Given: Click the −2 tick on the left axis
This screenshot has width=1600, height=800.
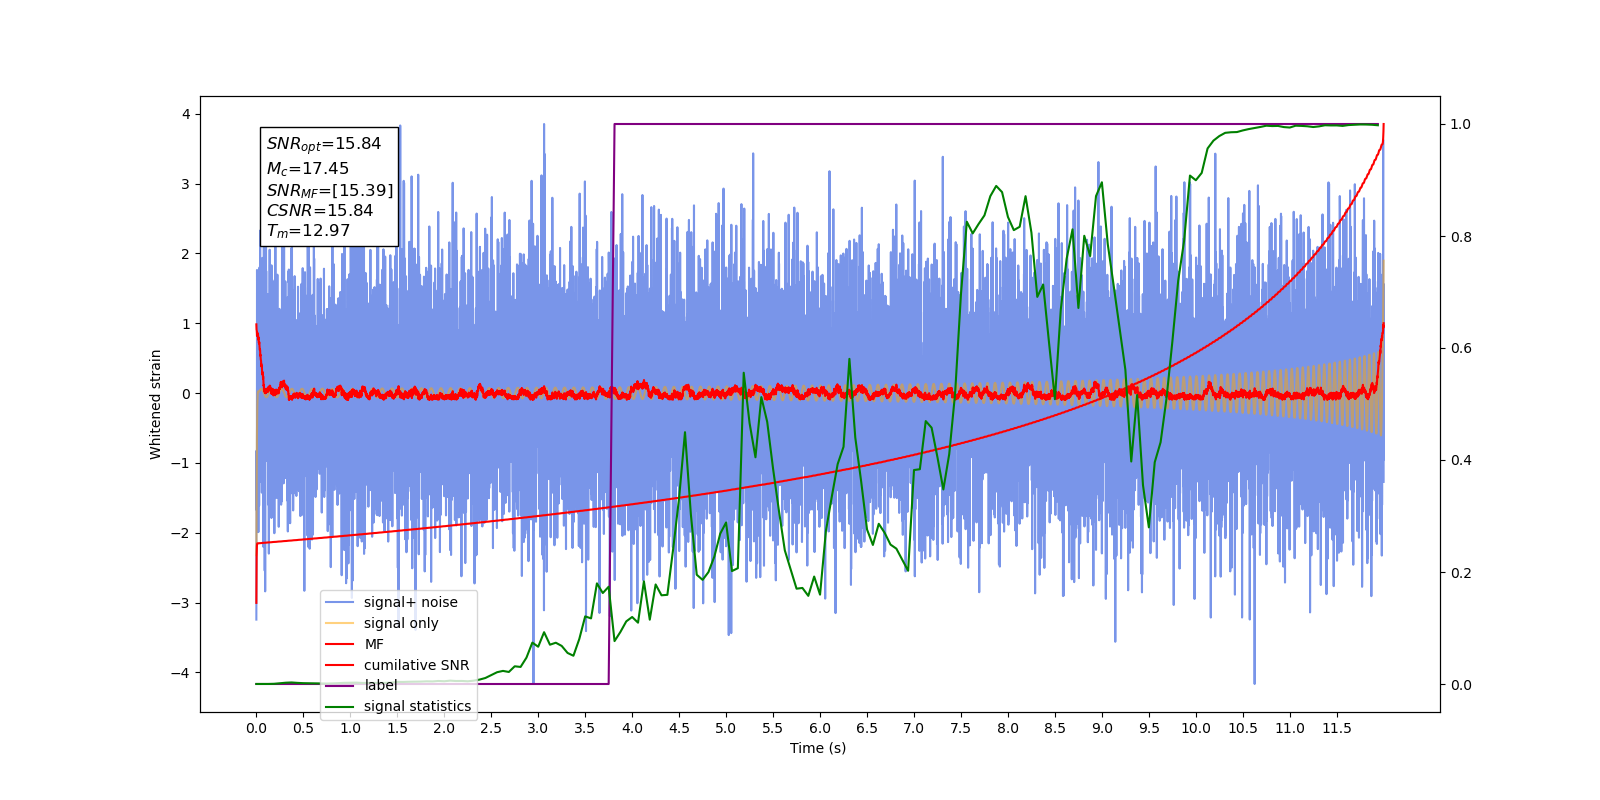Looking at the screenshot, I should click(x=181, y=533).
